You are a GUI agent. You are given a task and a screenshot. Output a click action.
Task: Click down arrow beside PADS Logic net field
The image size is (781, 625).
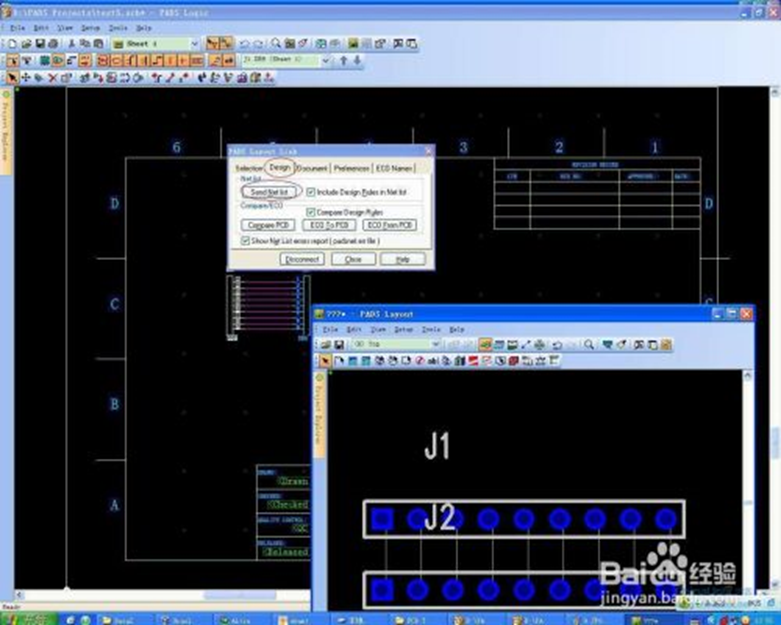click(x=358, y=60)
